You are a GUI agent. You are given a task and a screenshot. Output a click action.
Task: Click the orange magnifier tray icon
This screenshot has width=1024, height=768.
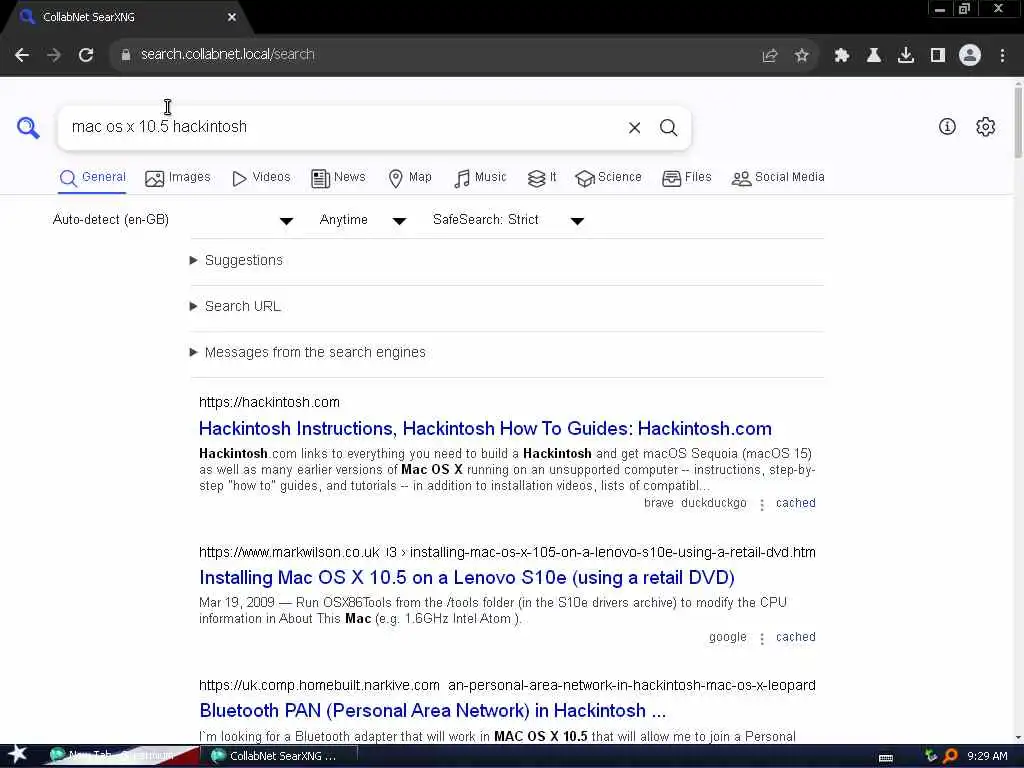[951, 756]
